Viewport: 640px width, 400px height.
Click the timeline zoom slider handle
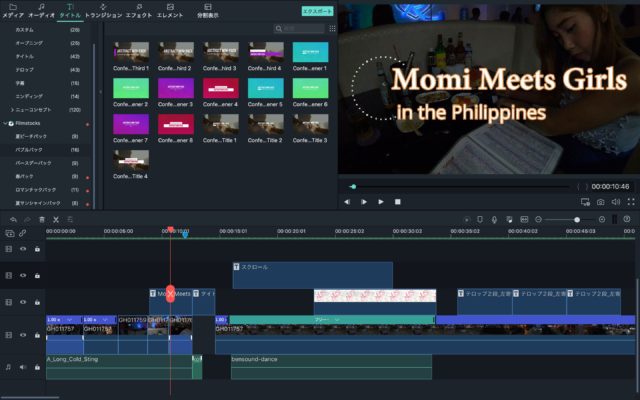576,219
